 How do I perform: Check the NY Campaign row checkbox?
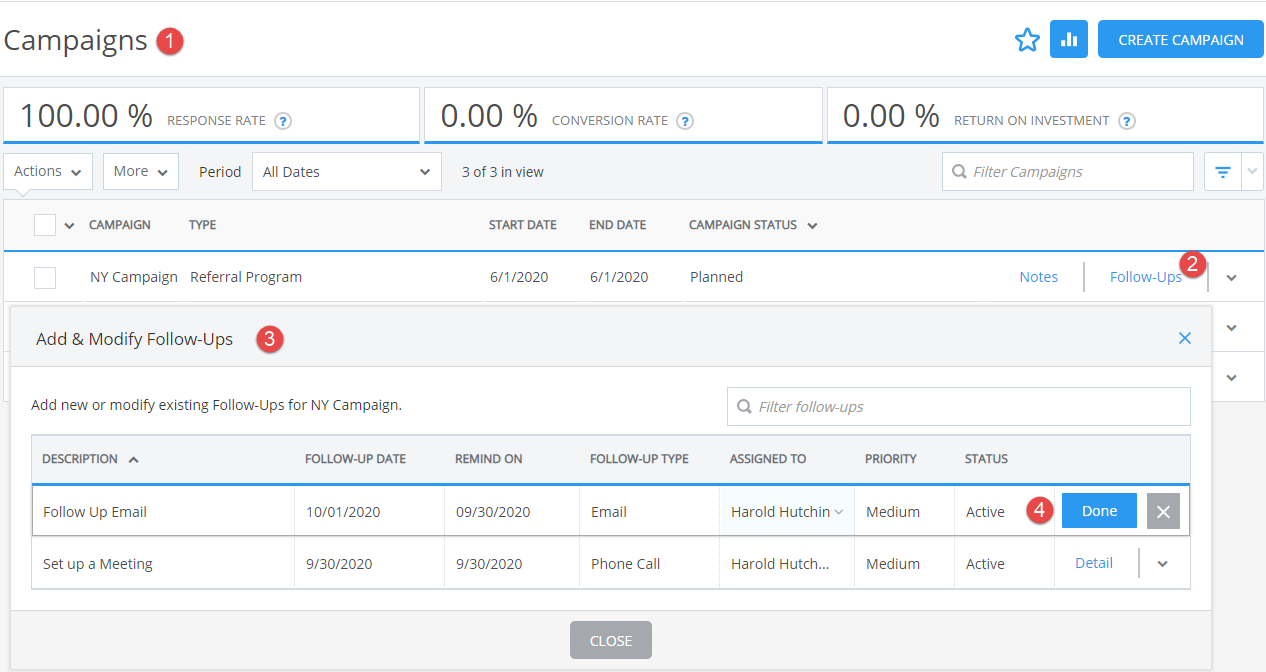(45, 278)
